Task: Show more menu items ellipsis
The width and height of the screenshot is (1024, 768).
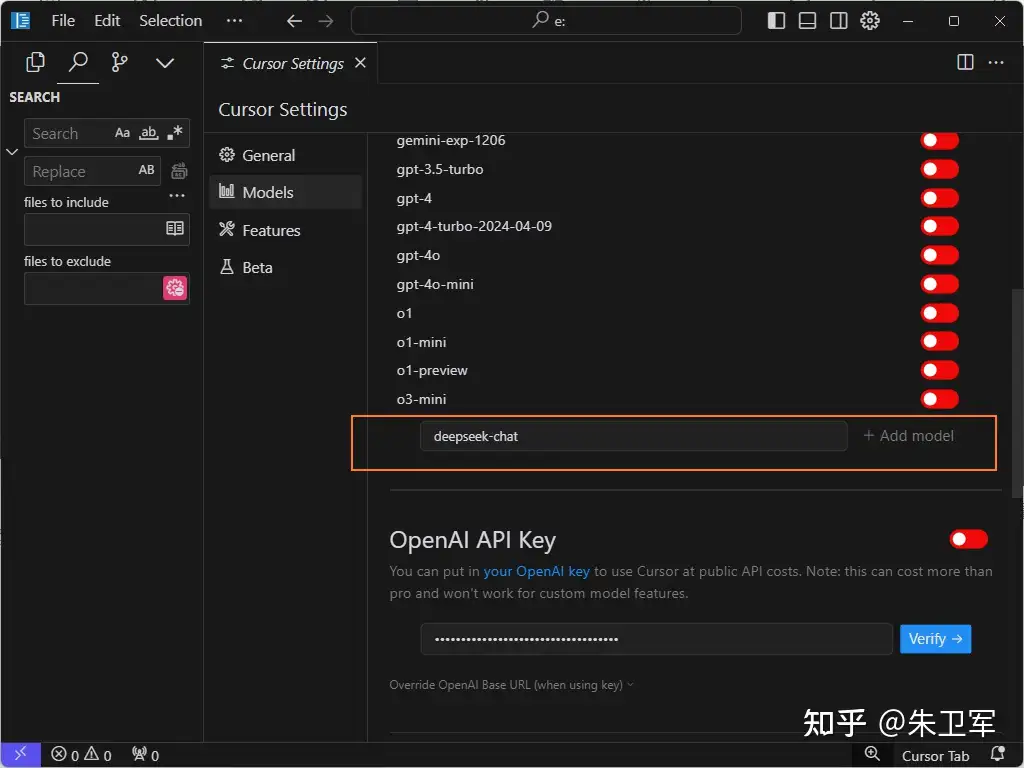Action: pos(234,21)
